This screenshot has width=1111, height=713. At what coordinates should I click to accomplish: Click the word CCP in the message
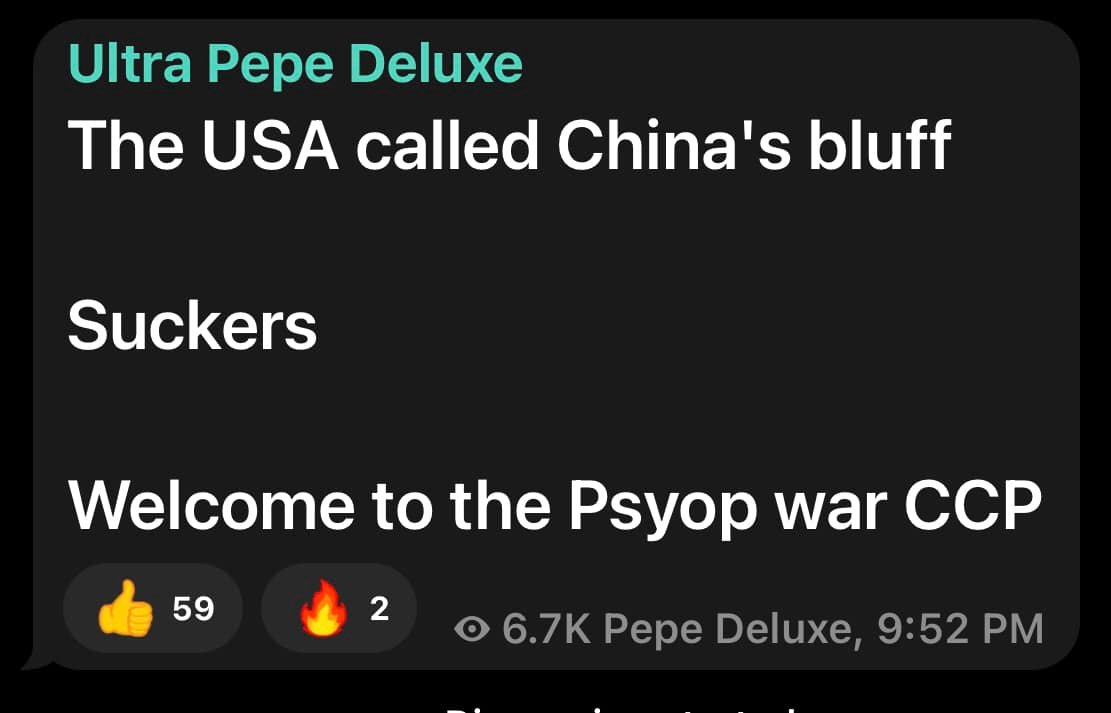click(x=973, y=506)
